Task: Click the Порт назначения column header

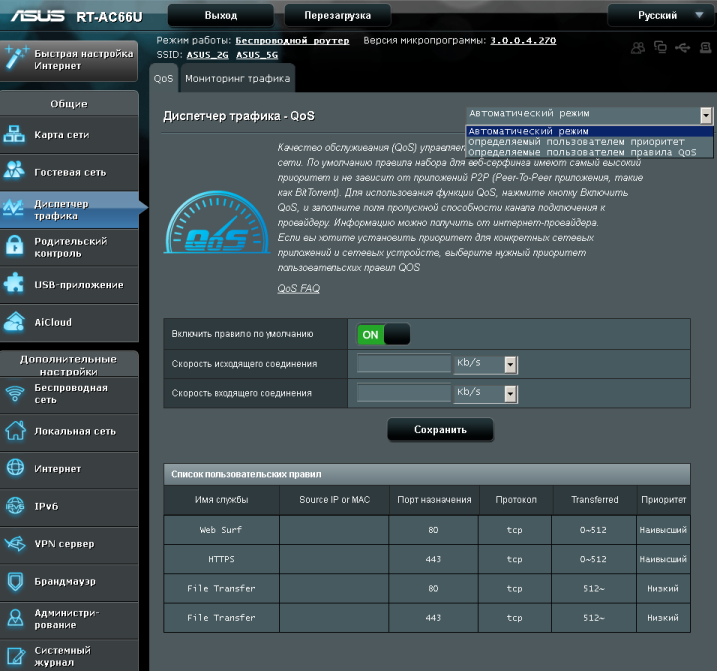Action: [x=434, y=500]
